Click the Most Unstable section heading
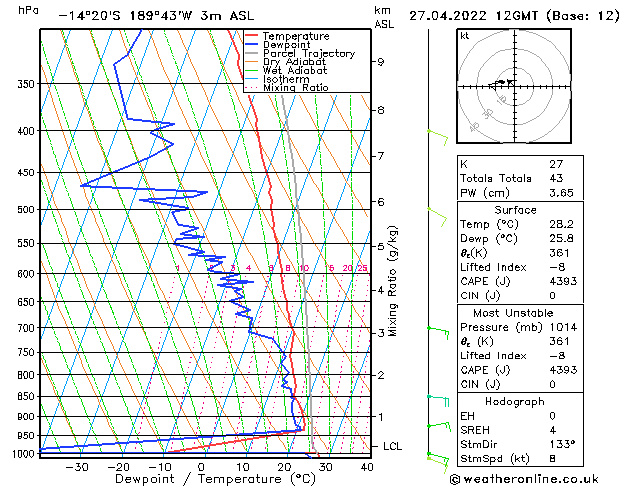Screen dimensions: 629x486 click(513, 313)
